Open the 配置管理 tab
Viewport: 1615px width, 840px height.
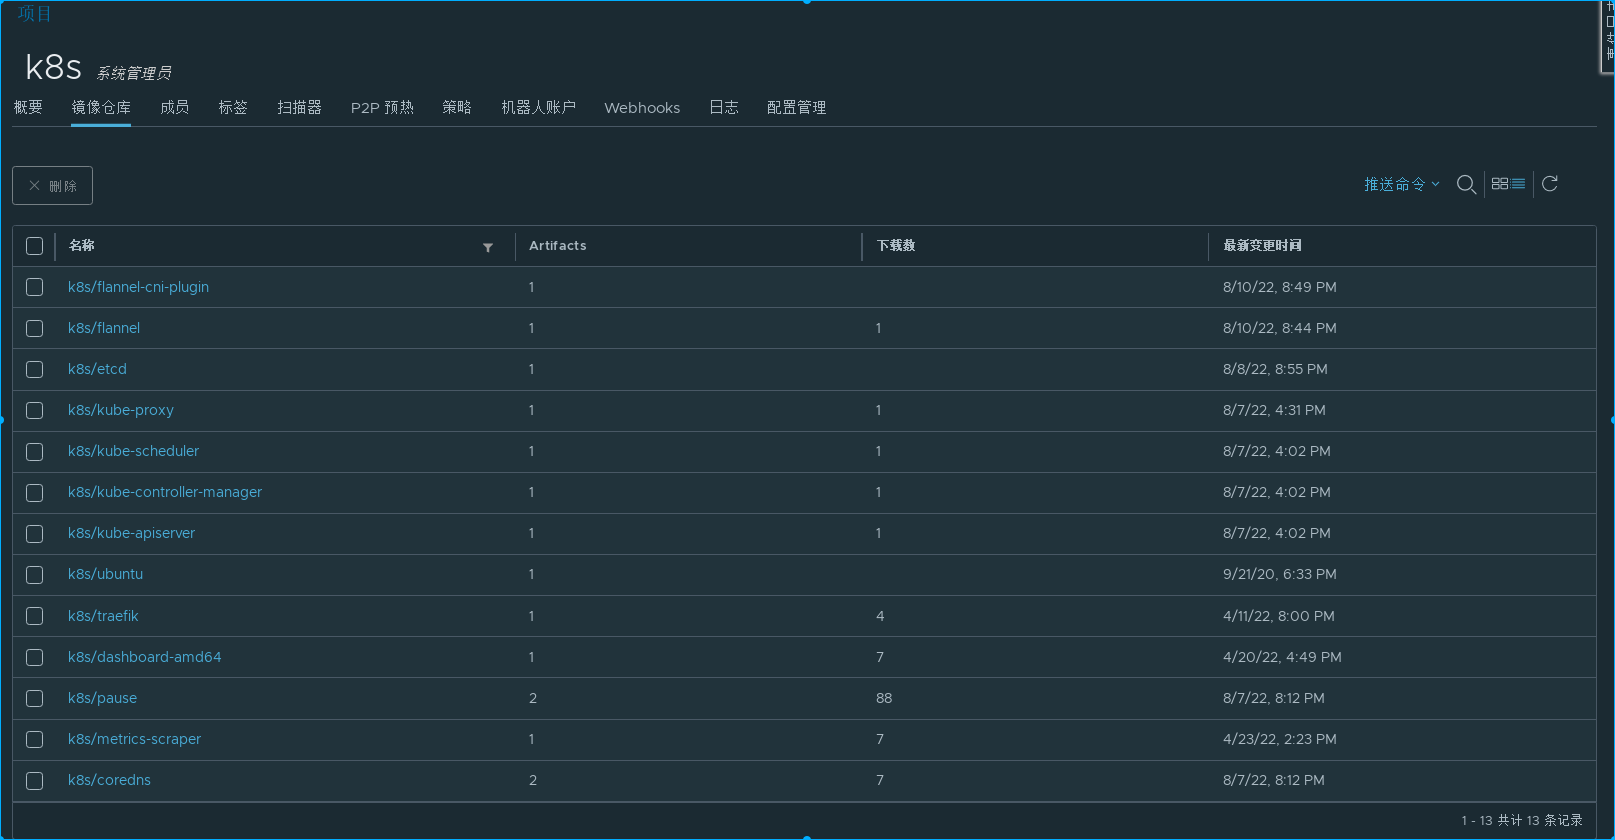coord(796,107)
